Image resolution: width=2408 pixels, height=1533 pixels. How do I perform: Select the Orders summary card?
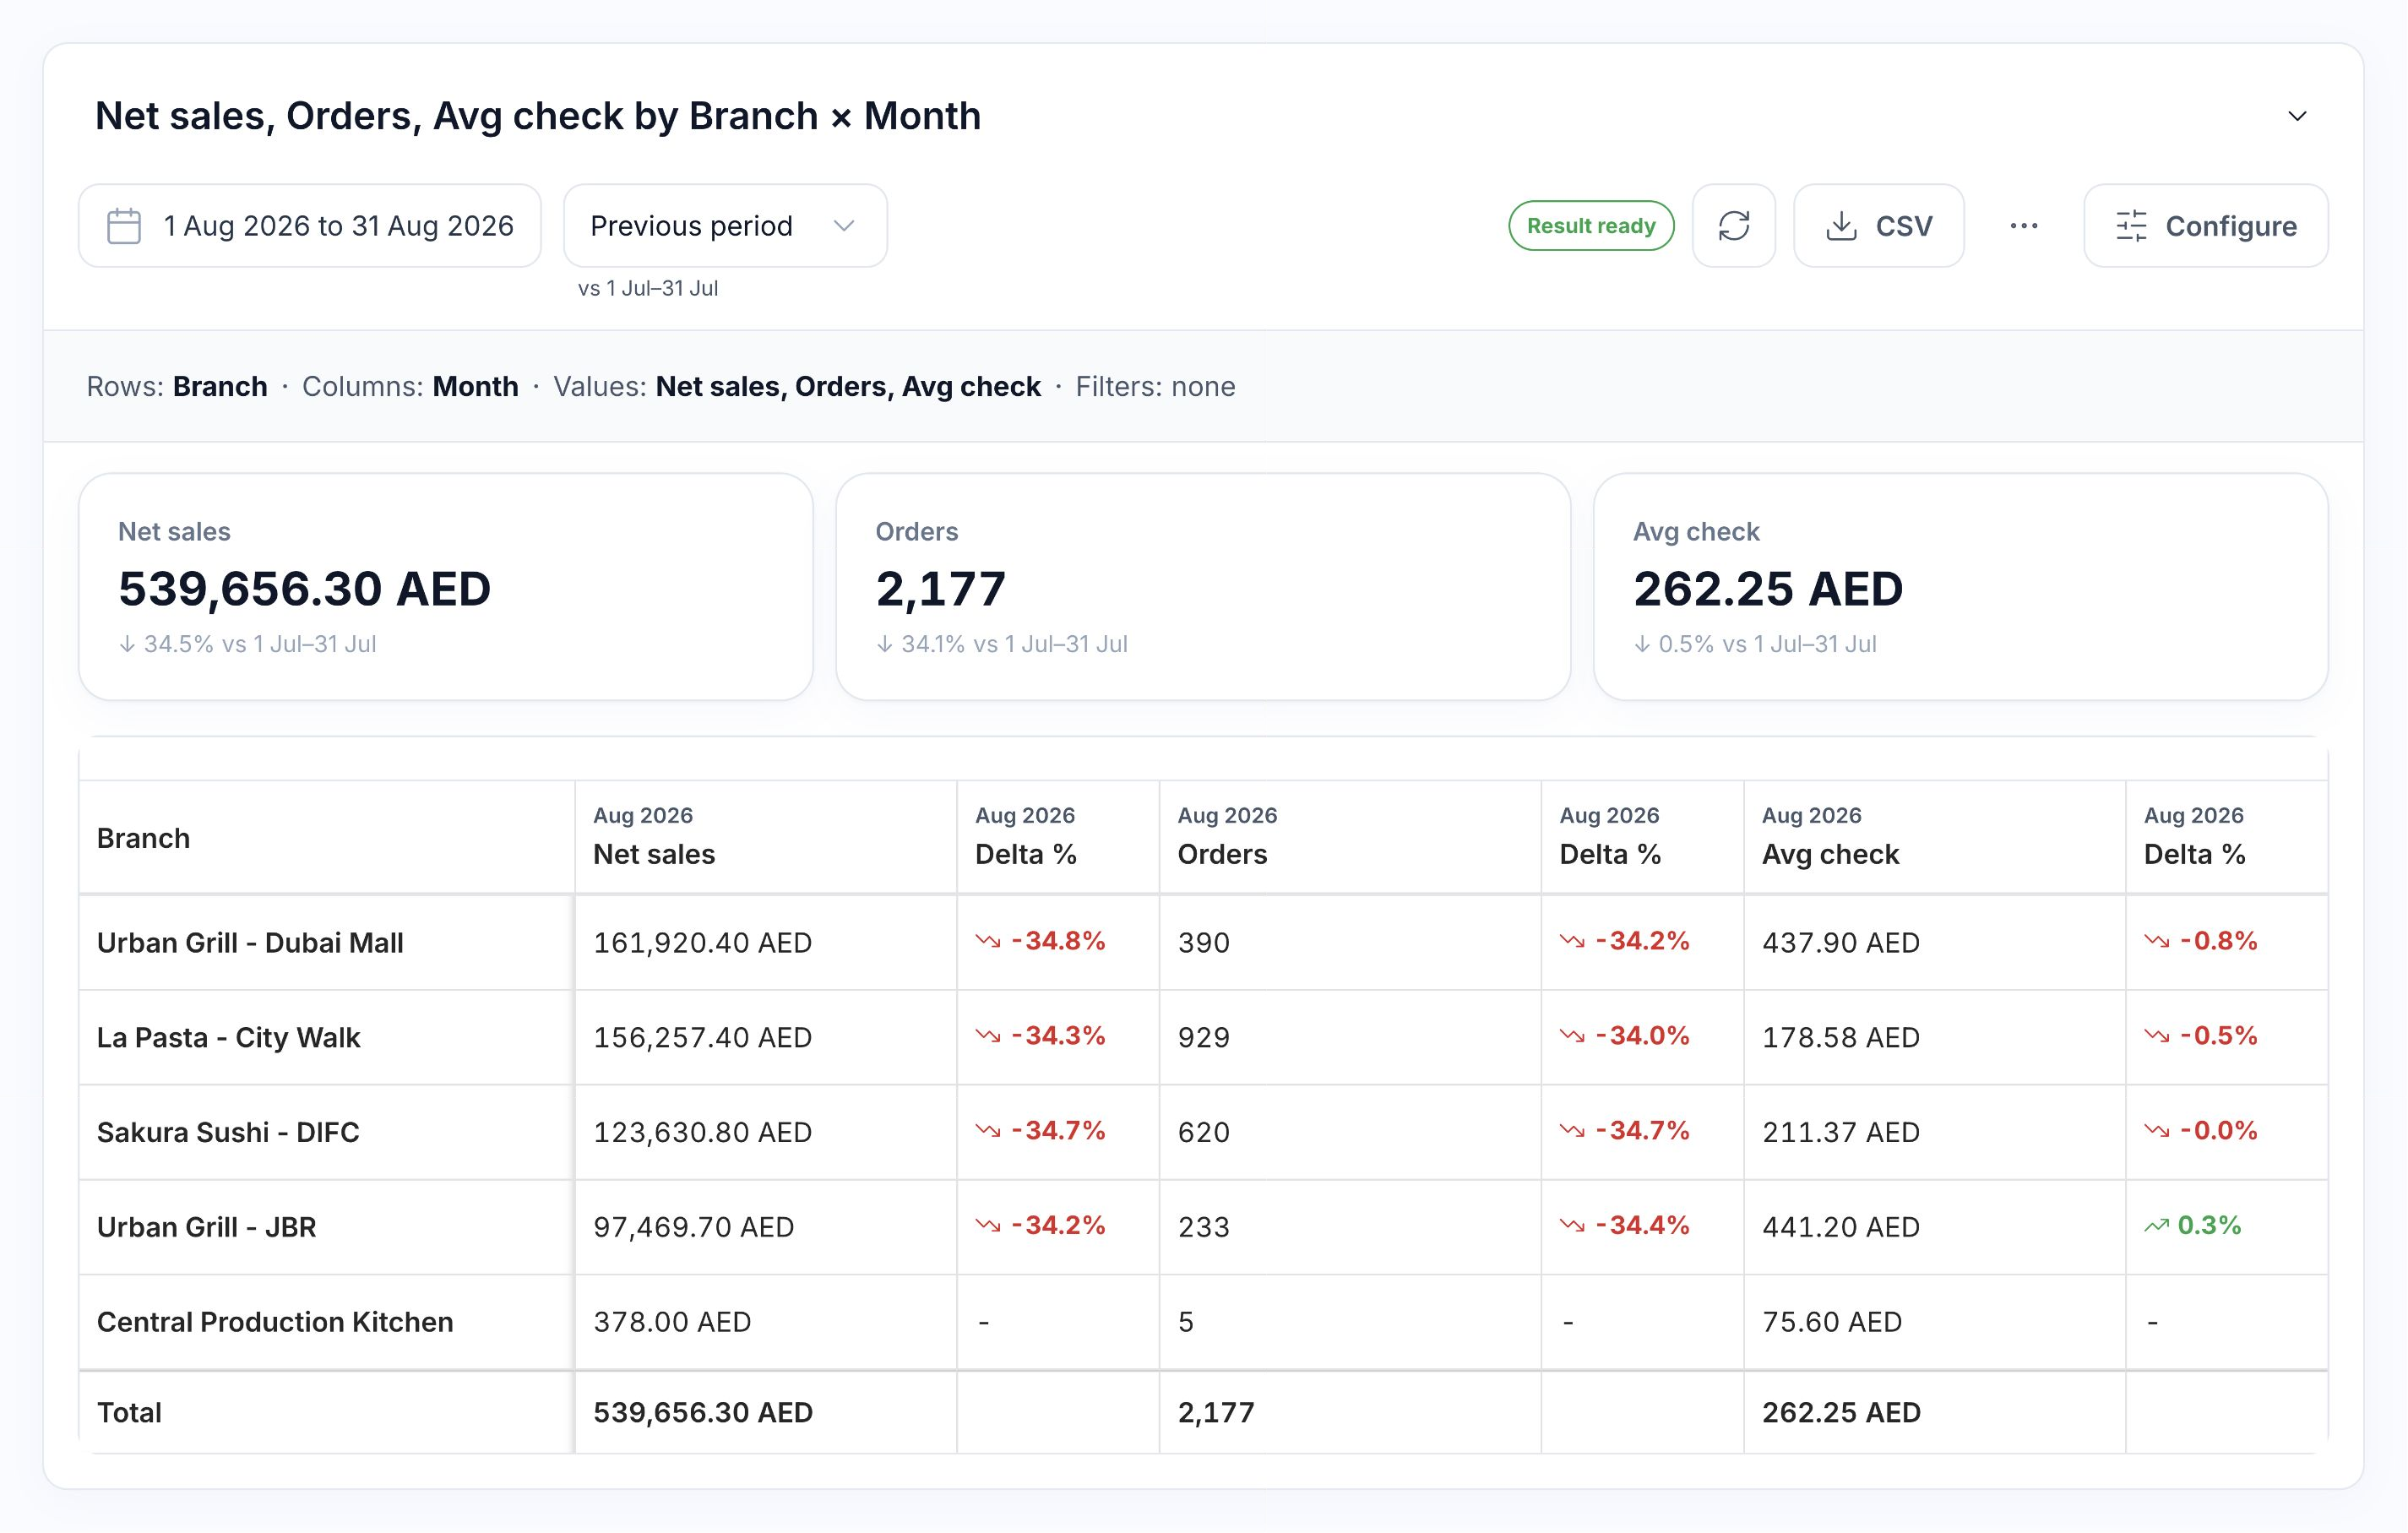tap(1203, 587)
